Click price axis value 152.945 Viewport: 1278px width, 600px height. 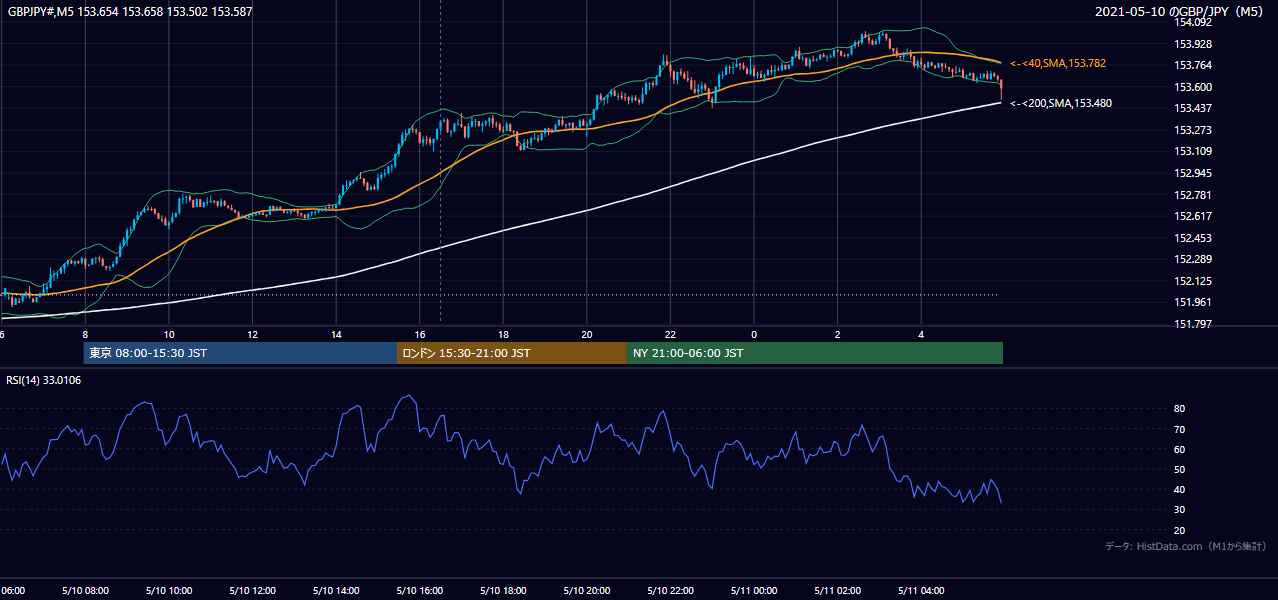[1192, 173]
